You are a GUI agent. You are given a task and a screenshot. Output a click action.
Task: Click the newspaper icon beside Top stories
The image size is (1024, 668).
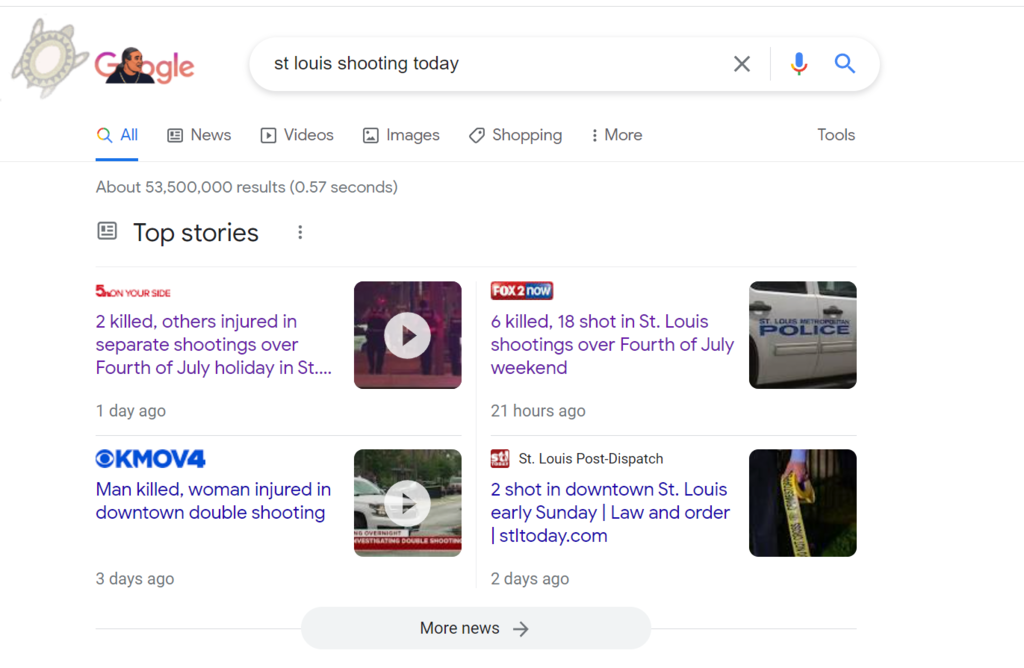(x=107, y=231)
